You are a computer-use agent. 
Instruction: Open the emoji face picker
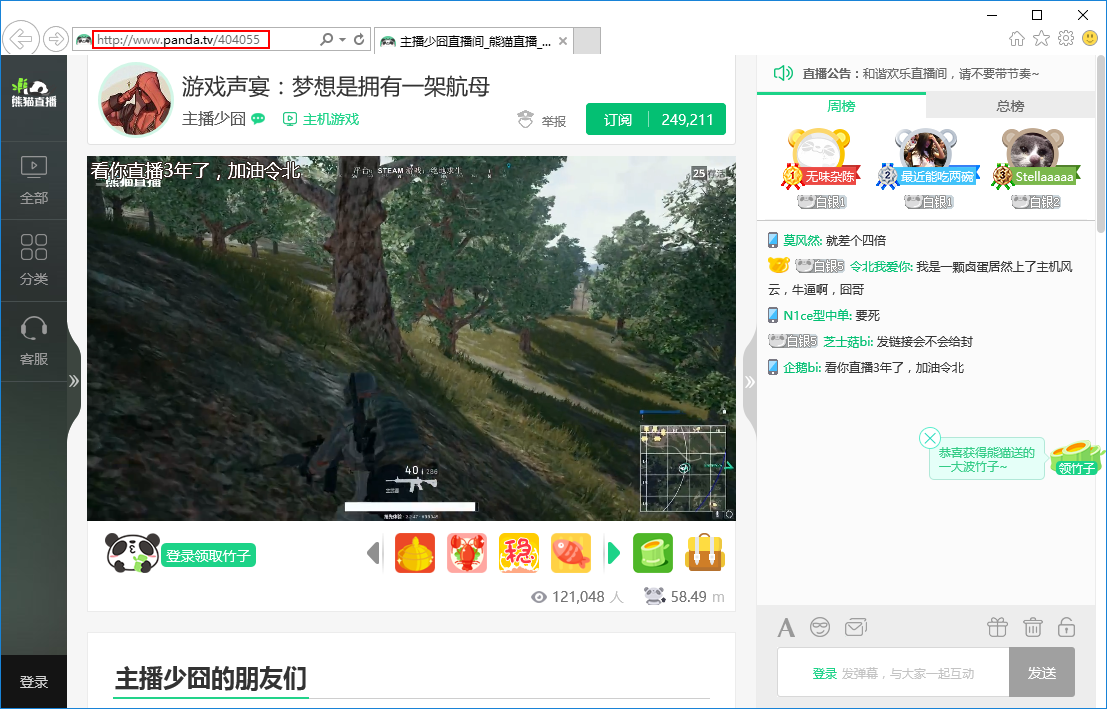820,626
